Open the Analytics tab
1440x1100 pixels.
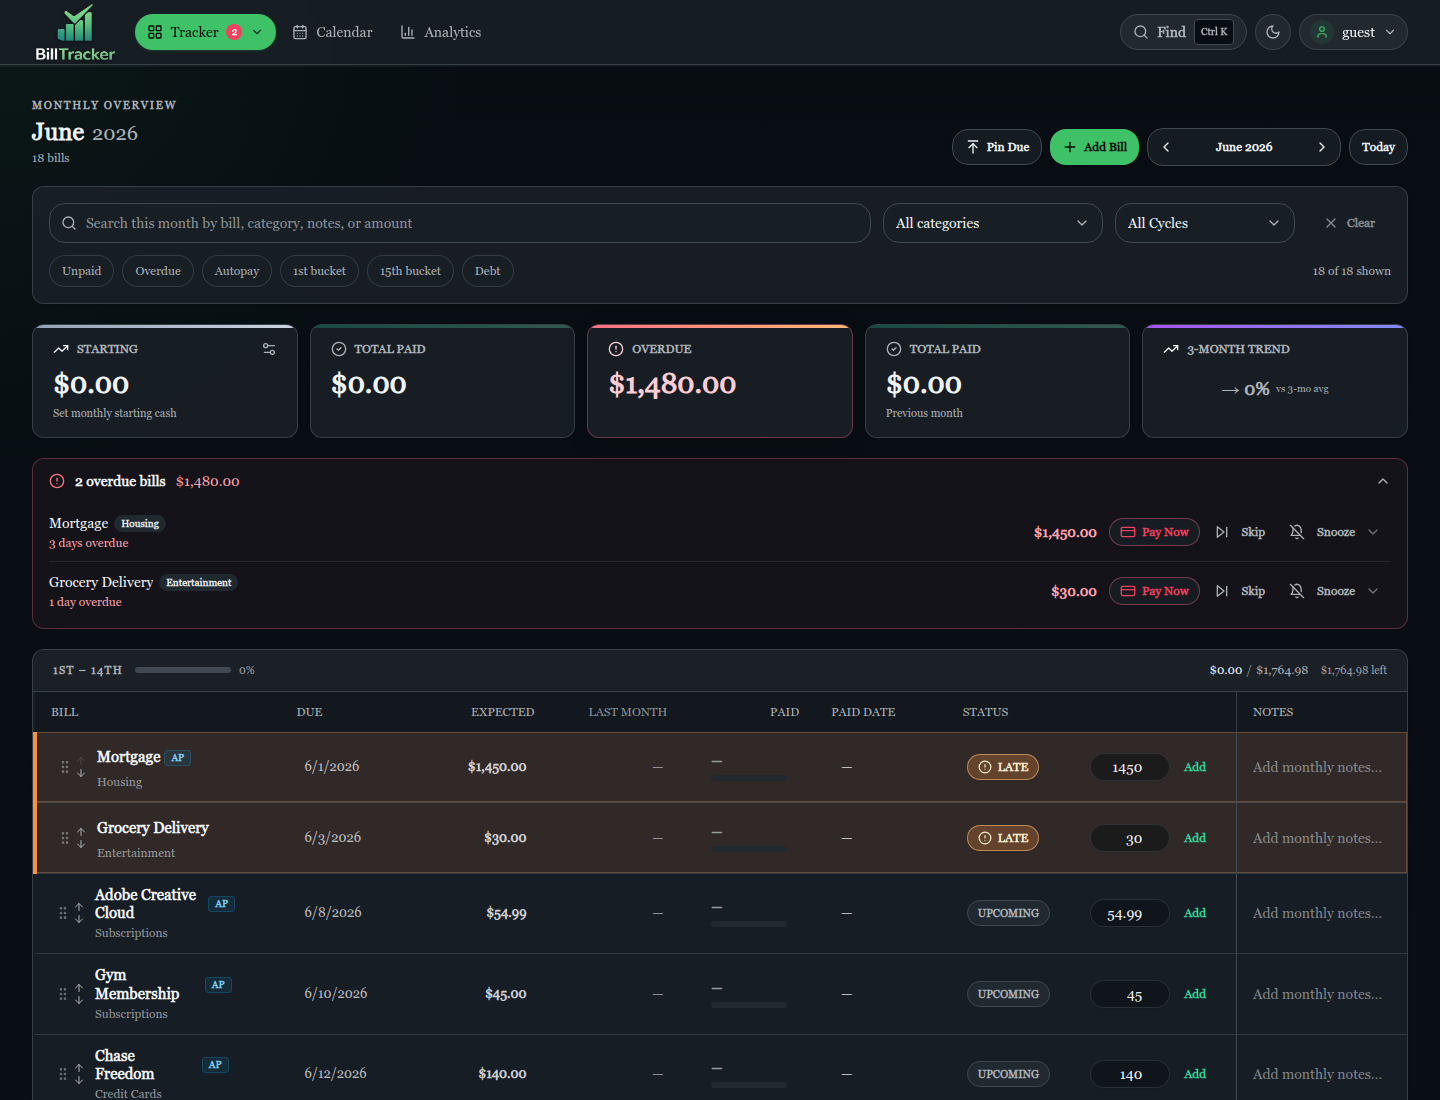pos(441,32)
